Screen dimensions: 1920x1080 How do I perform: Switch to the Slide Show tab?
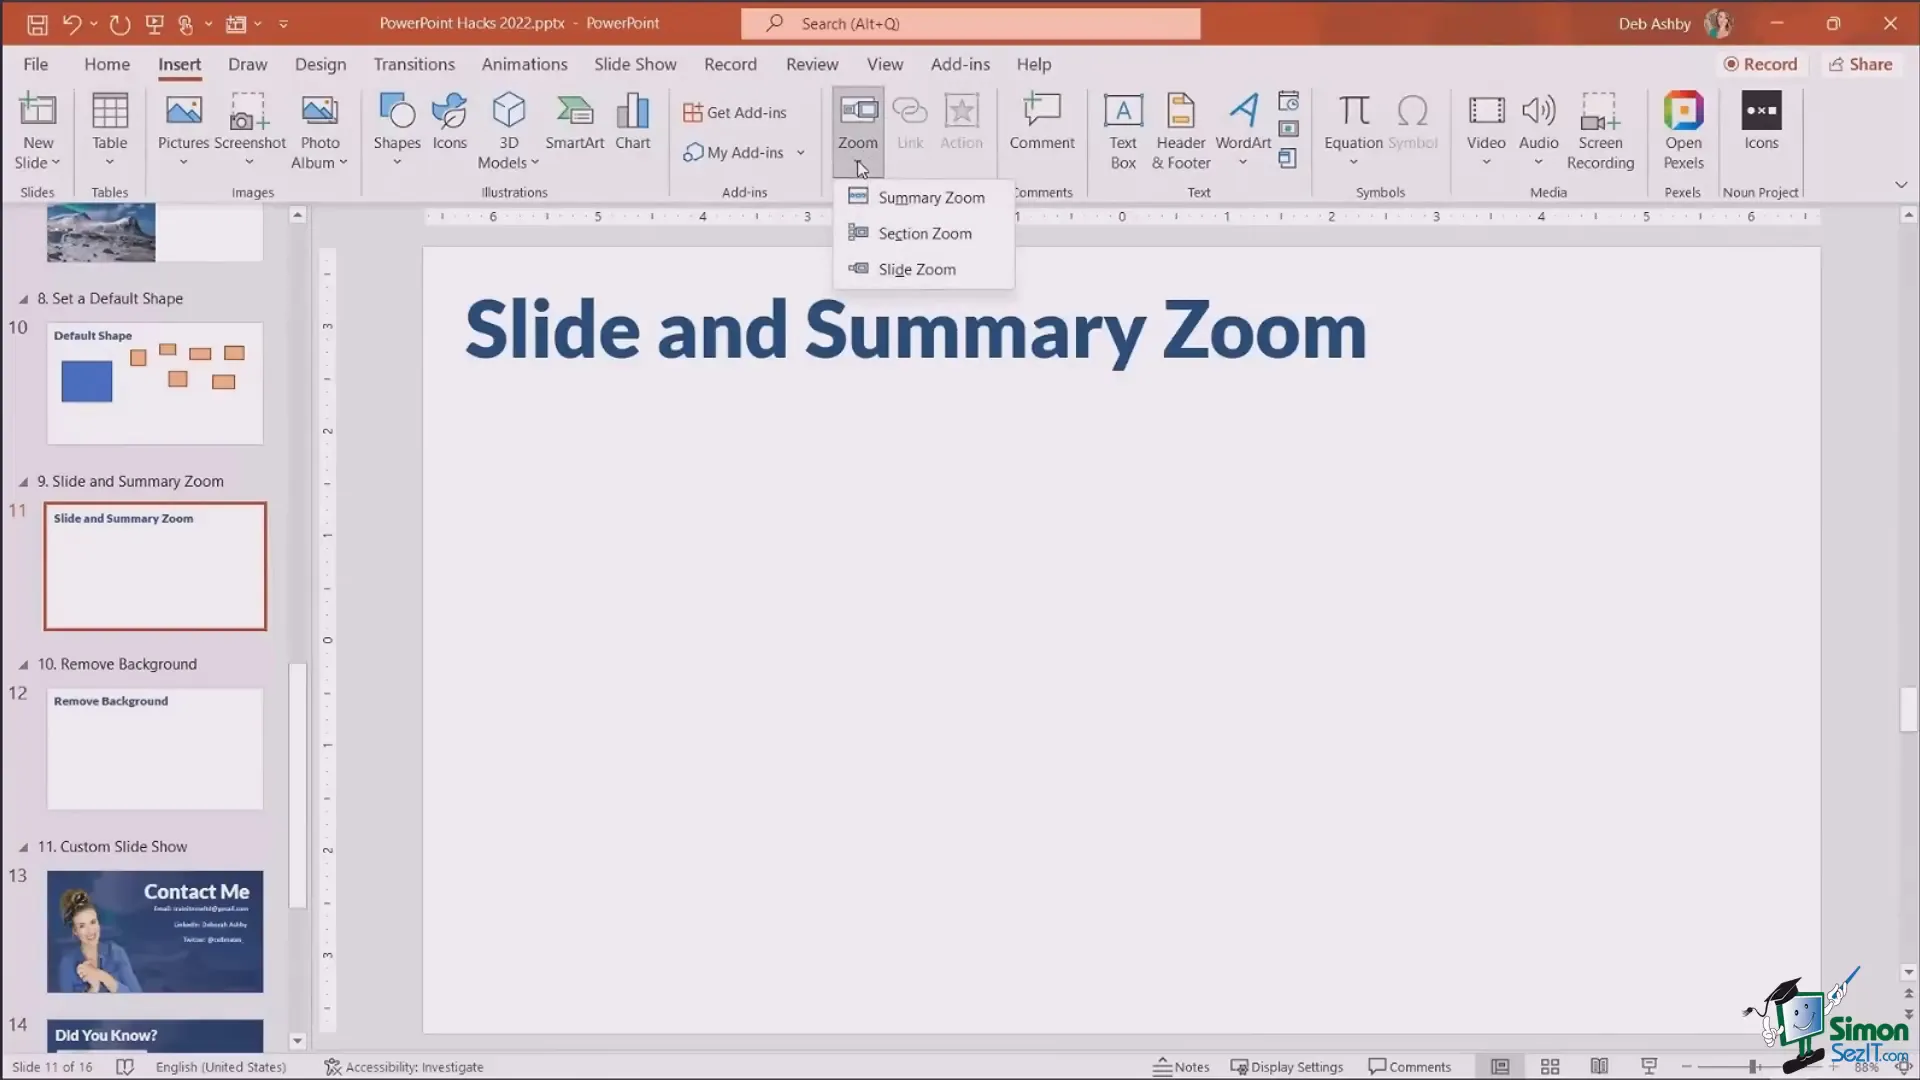tap(635, 64)
